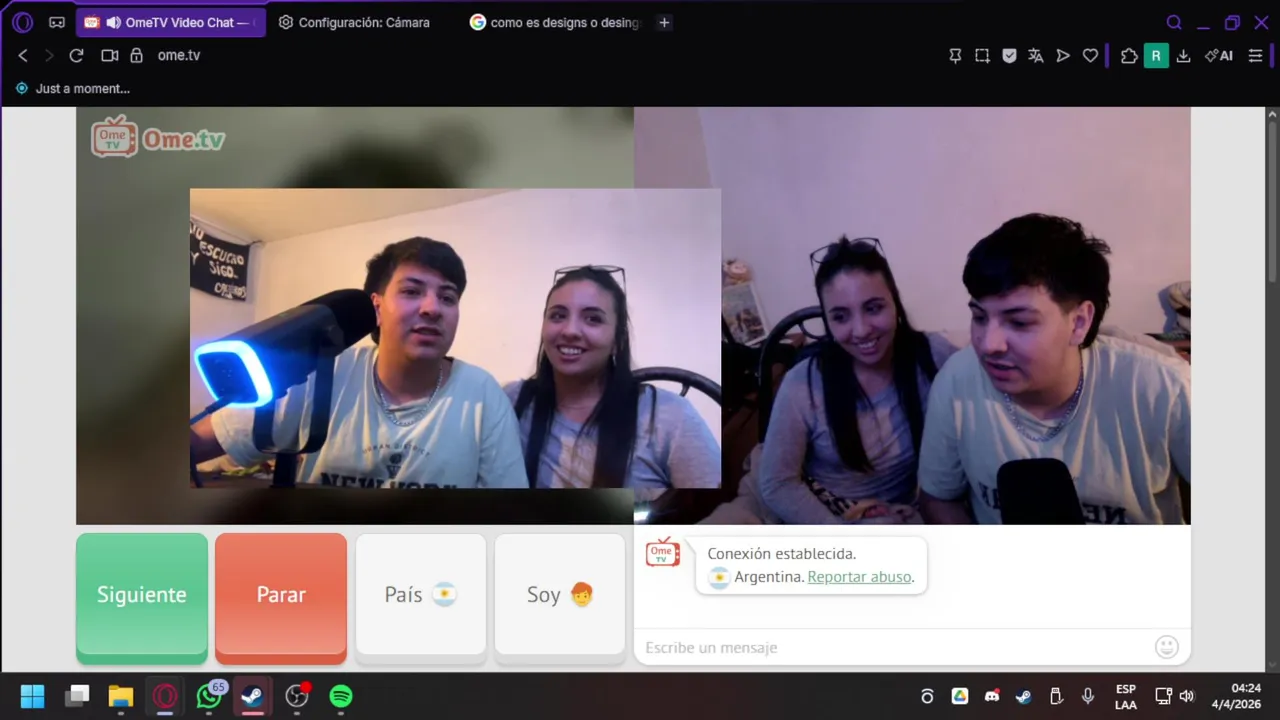The width and height of the screenshot is (1280, 720).
Task: Open Easy Setup sliders menu
Action: click(1256, 56)
